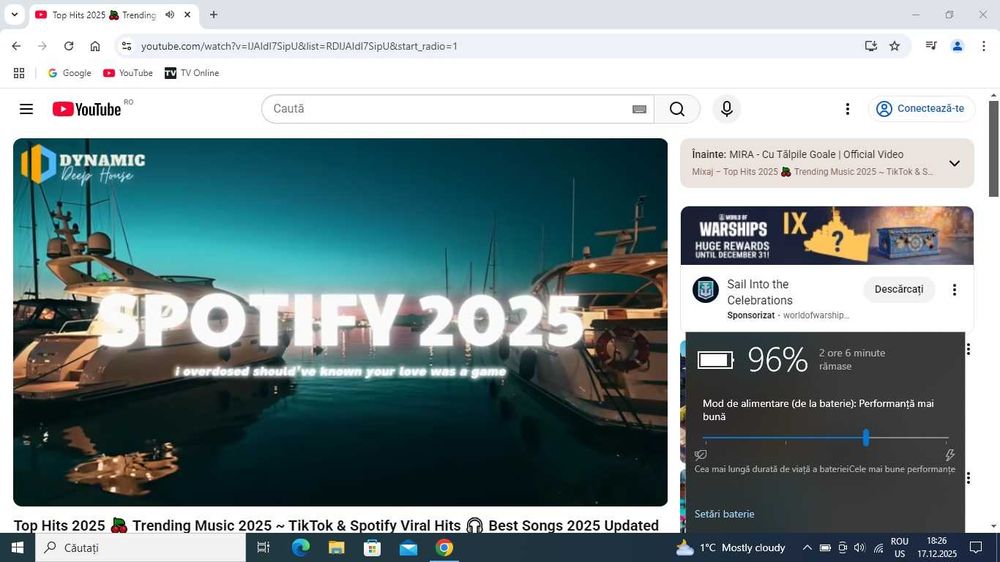Open Task View on the taskbar
Screen dimensions: 1000x562
point(263,548)
